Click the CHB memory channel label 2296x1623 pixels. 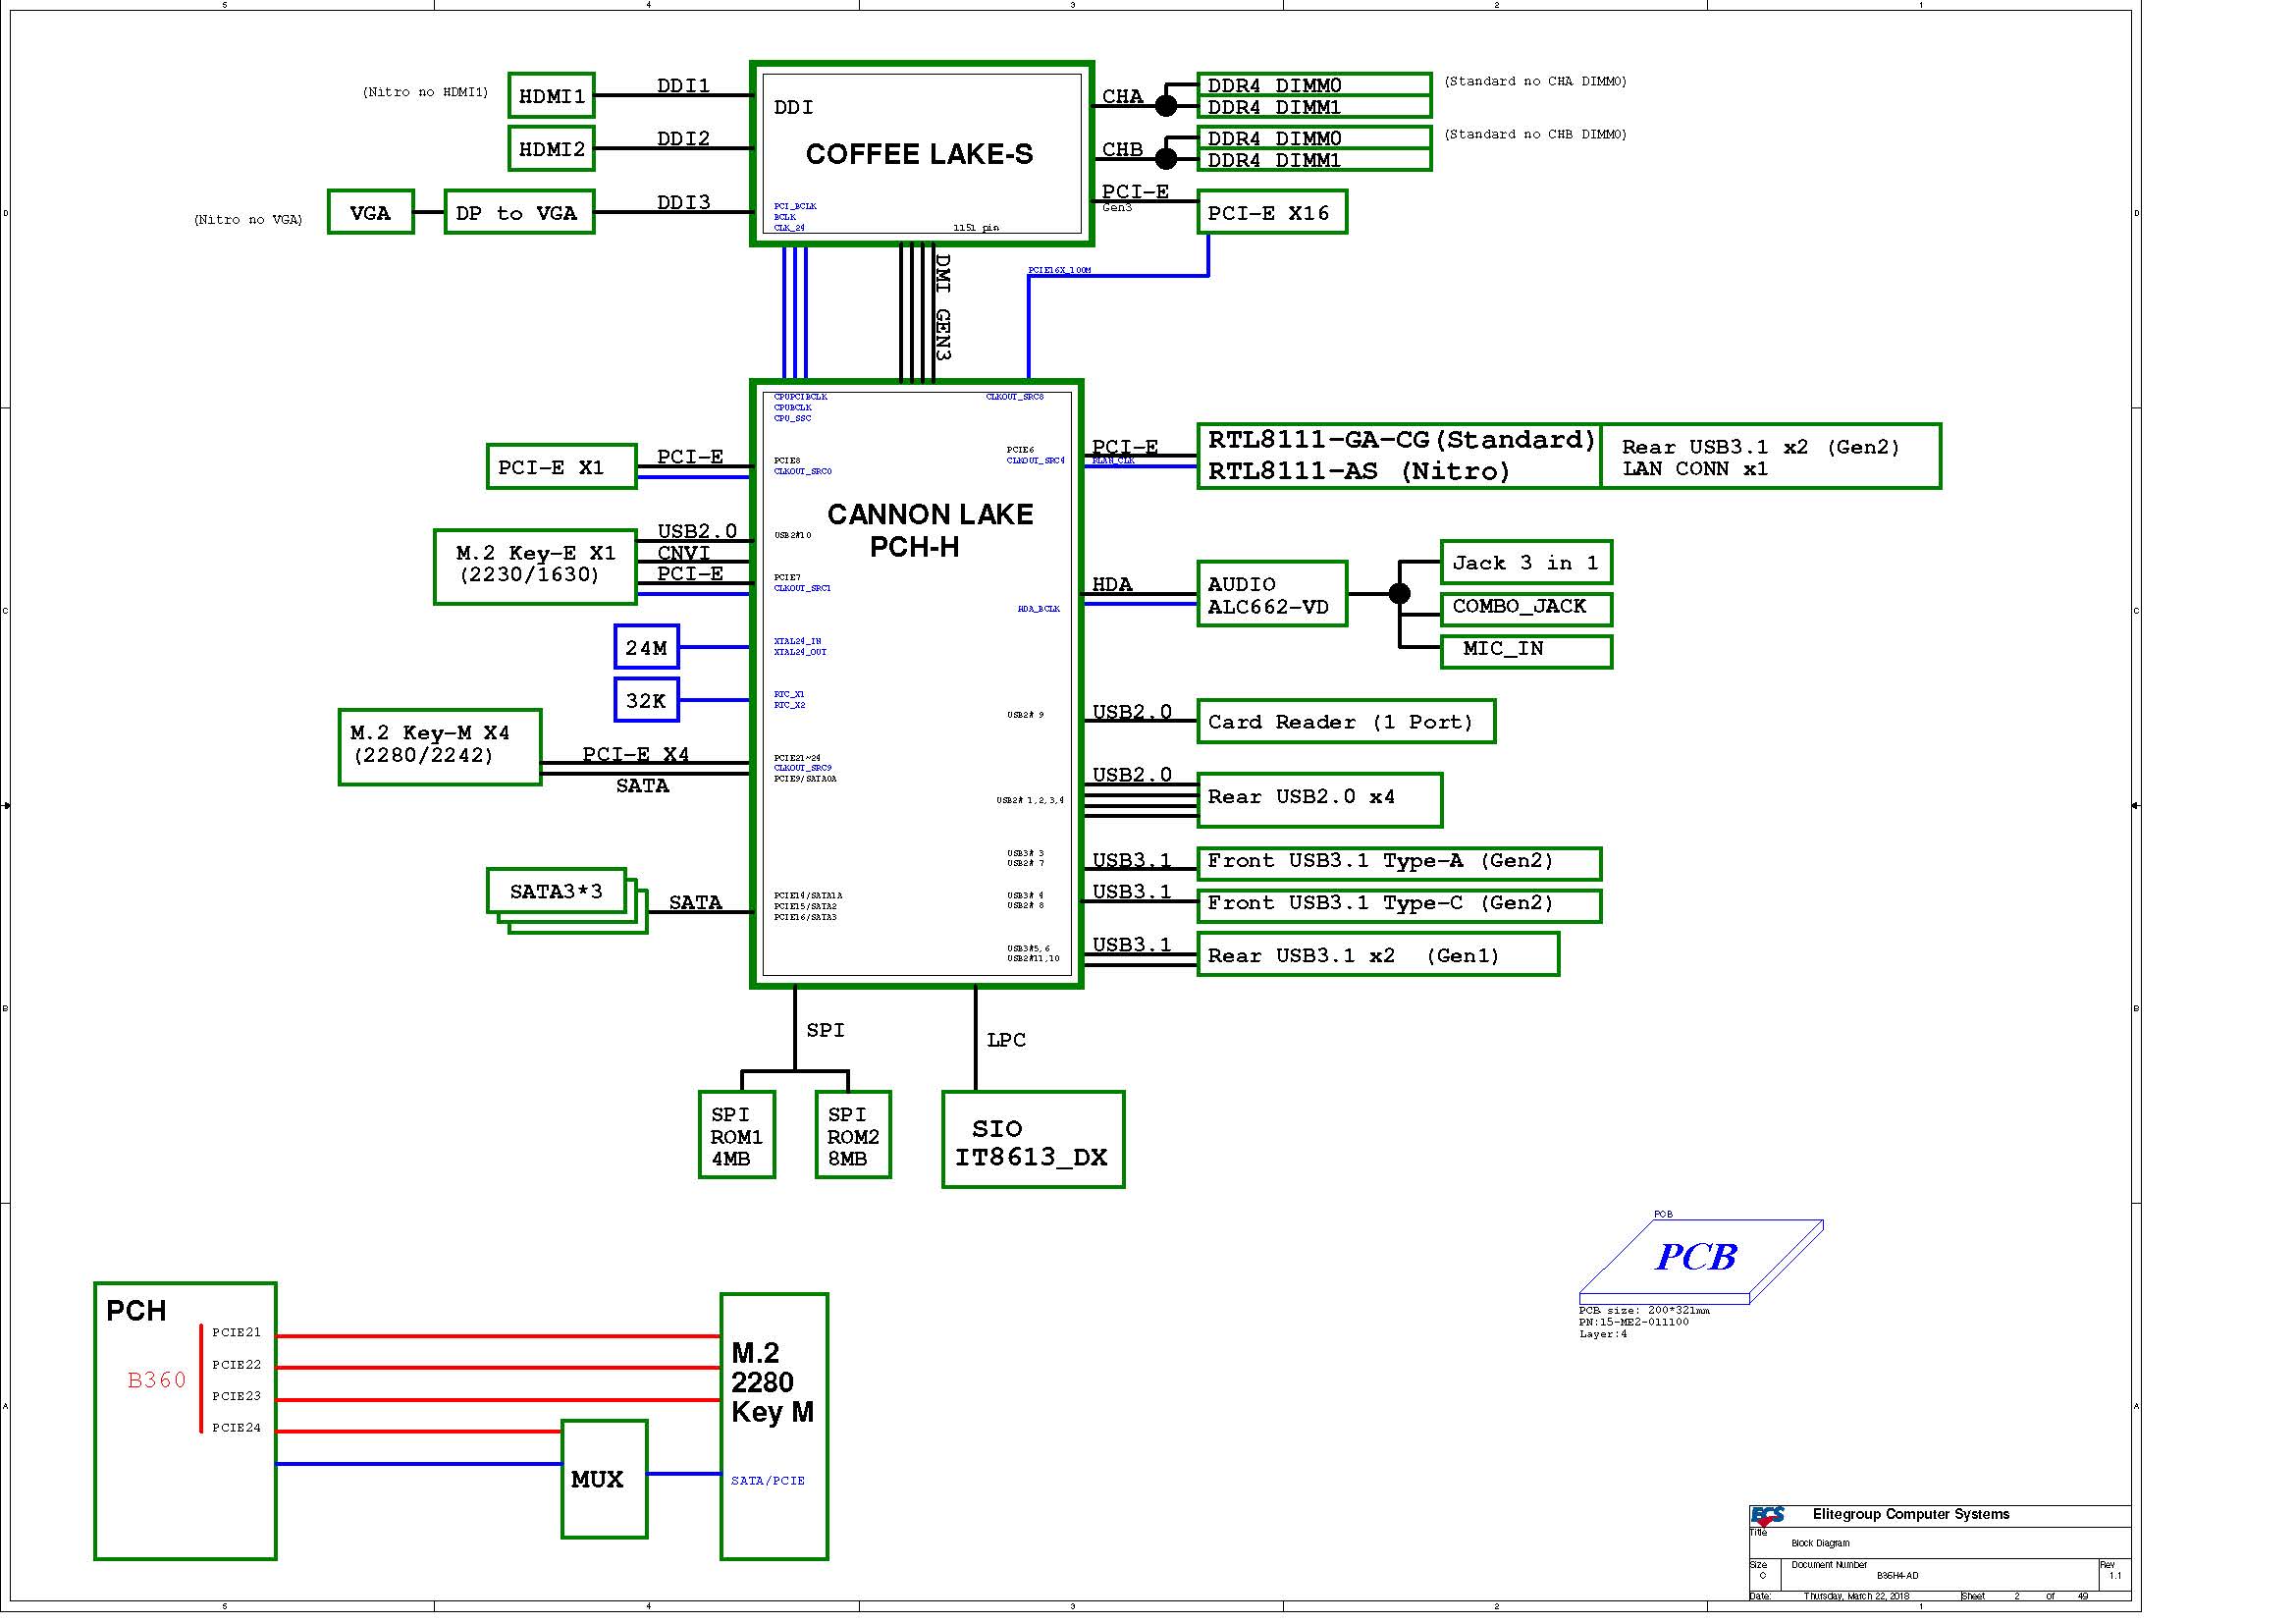coord(1122,149)
